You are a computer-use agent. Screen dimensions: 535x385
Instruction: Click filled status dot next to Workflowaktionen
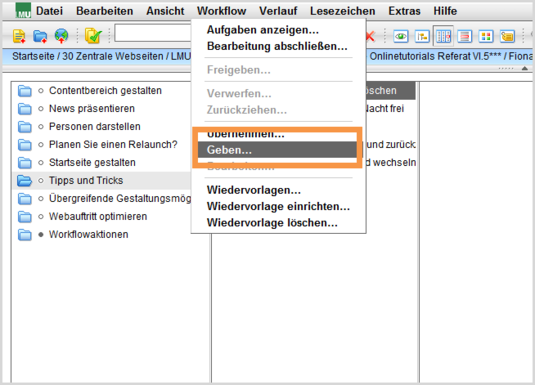[41, 234]
